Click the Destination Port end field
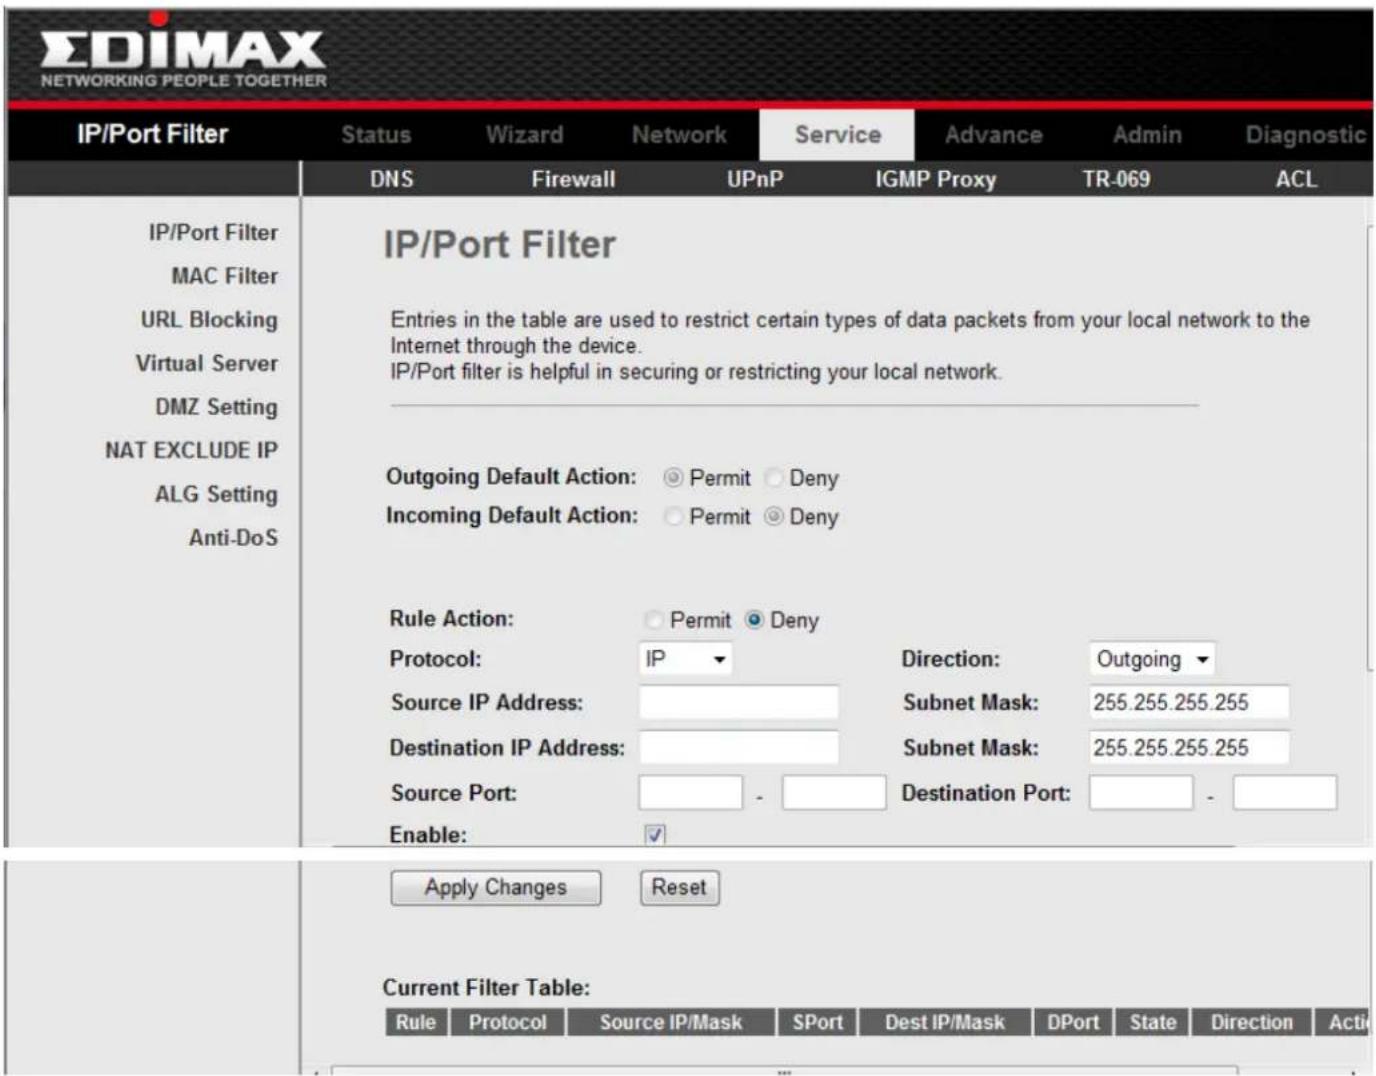The image size is (1376, 1076). coord(1285,792)
